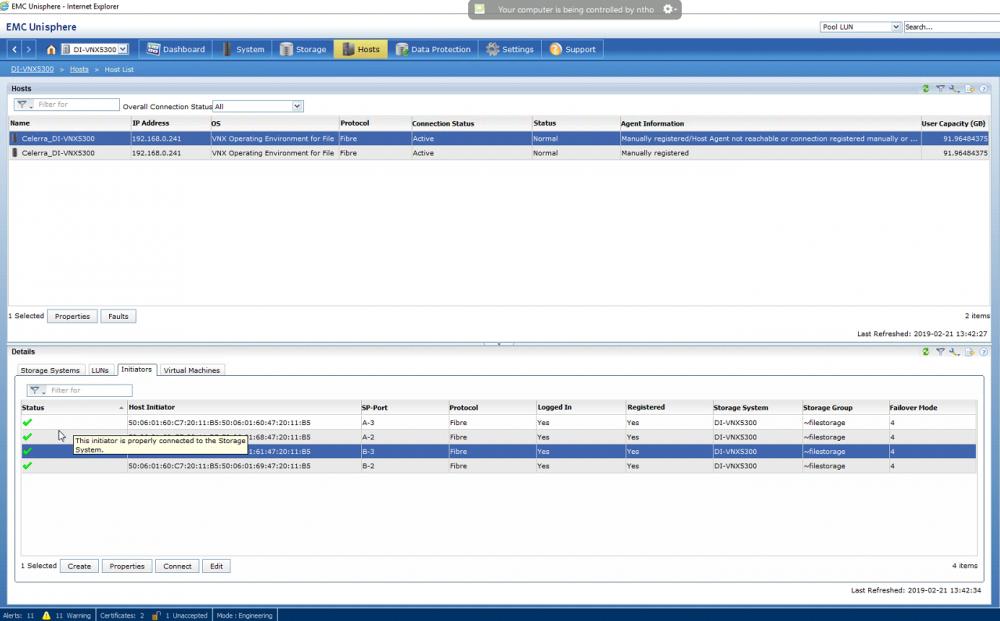Open the Dashboard menu

176,49
